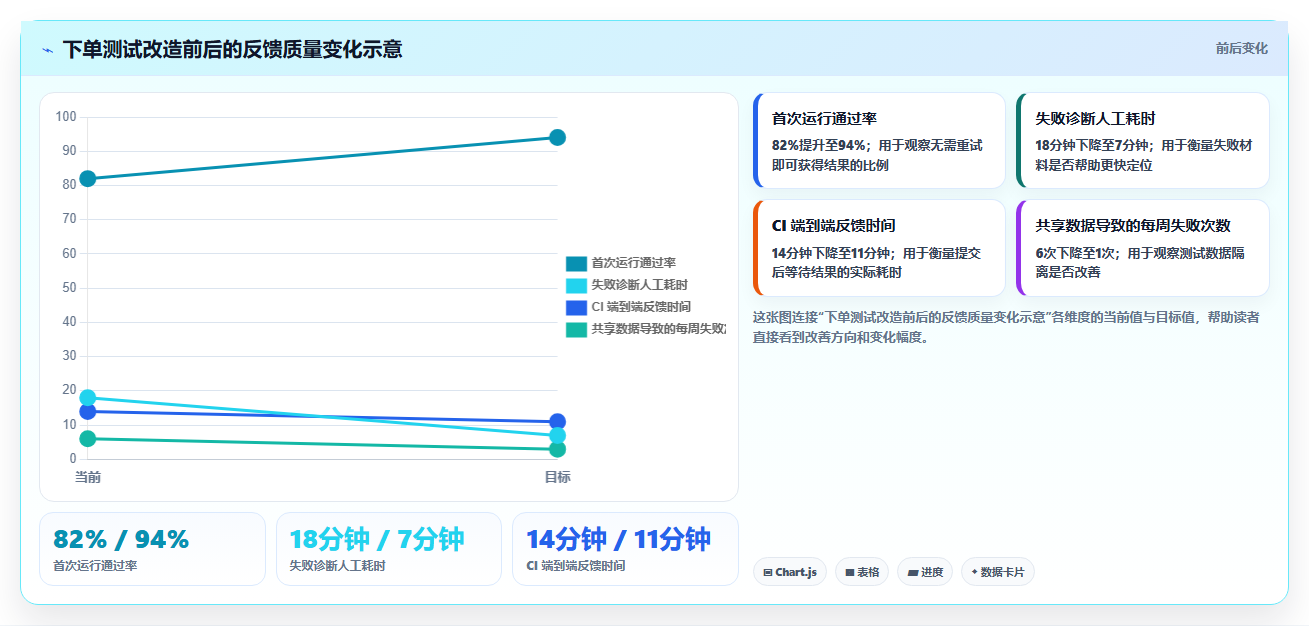Click the 进度 chip icon

tap(913, 573)
